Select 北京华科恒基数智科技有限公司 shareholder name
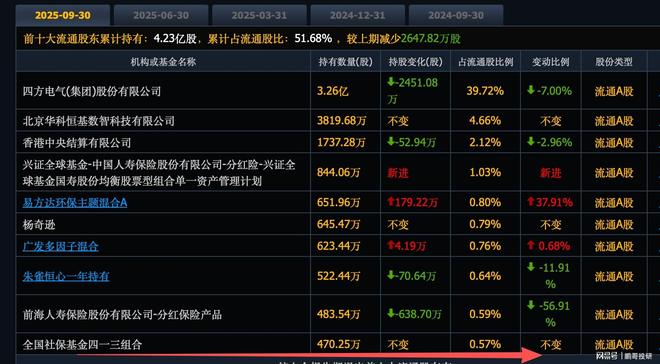Viewport: 660px width, 364px height. coord(98,121)
